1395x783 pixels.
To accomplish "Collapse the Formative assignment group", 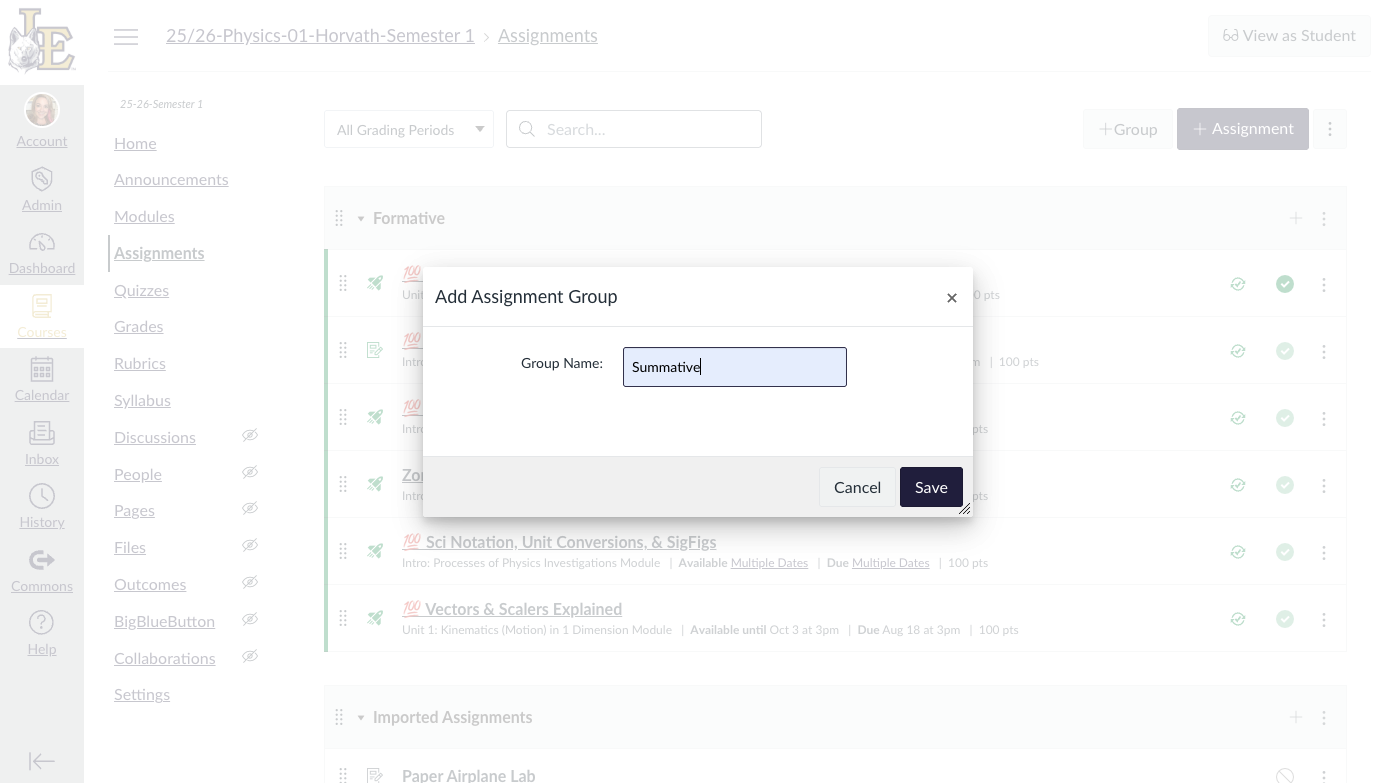I will pyautogui.click(x=361, y=218).
